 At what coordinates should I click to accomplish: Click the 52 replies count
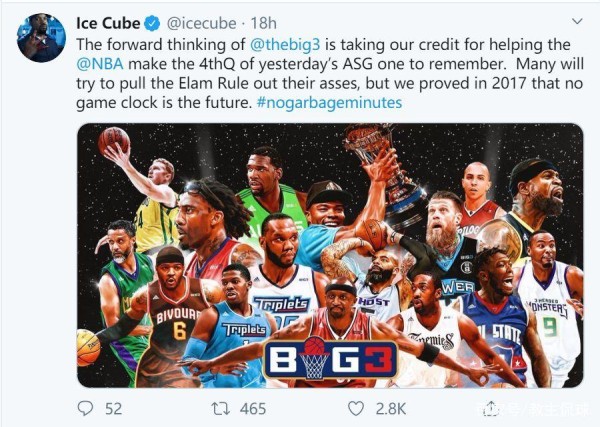tap(114, 409)
